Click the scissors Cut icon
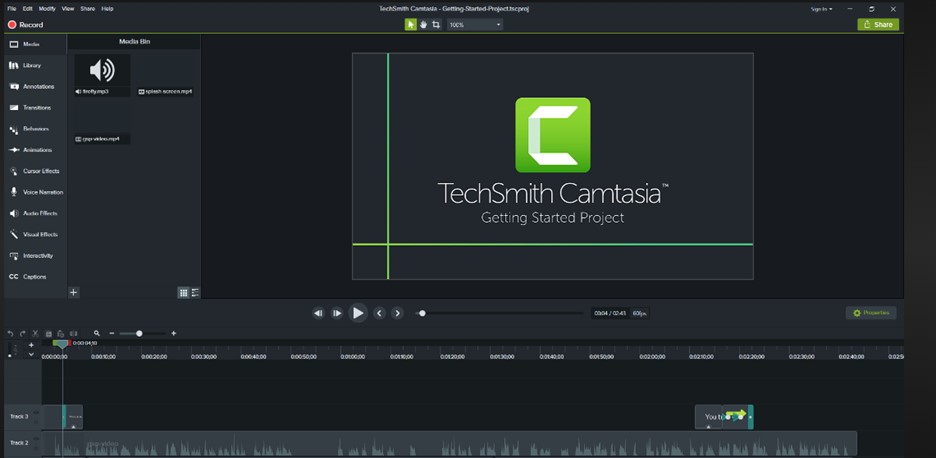Screen dimensions: 936x458 (36, 334)
